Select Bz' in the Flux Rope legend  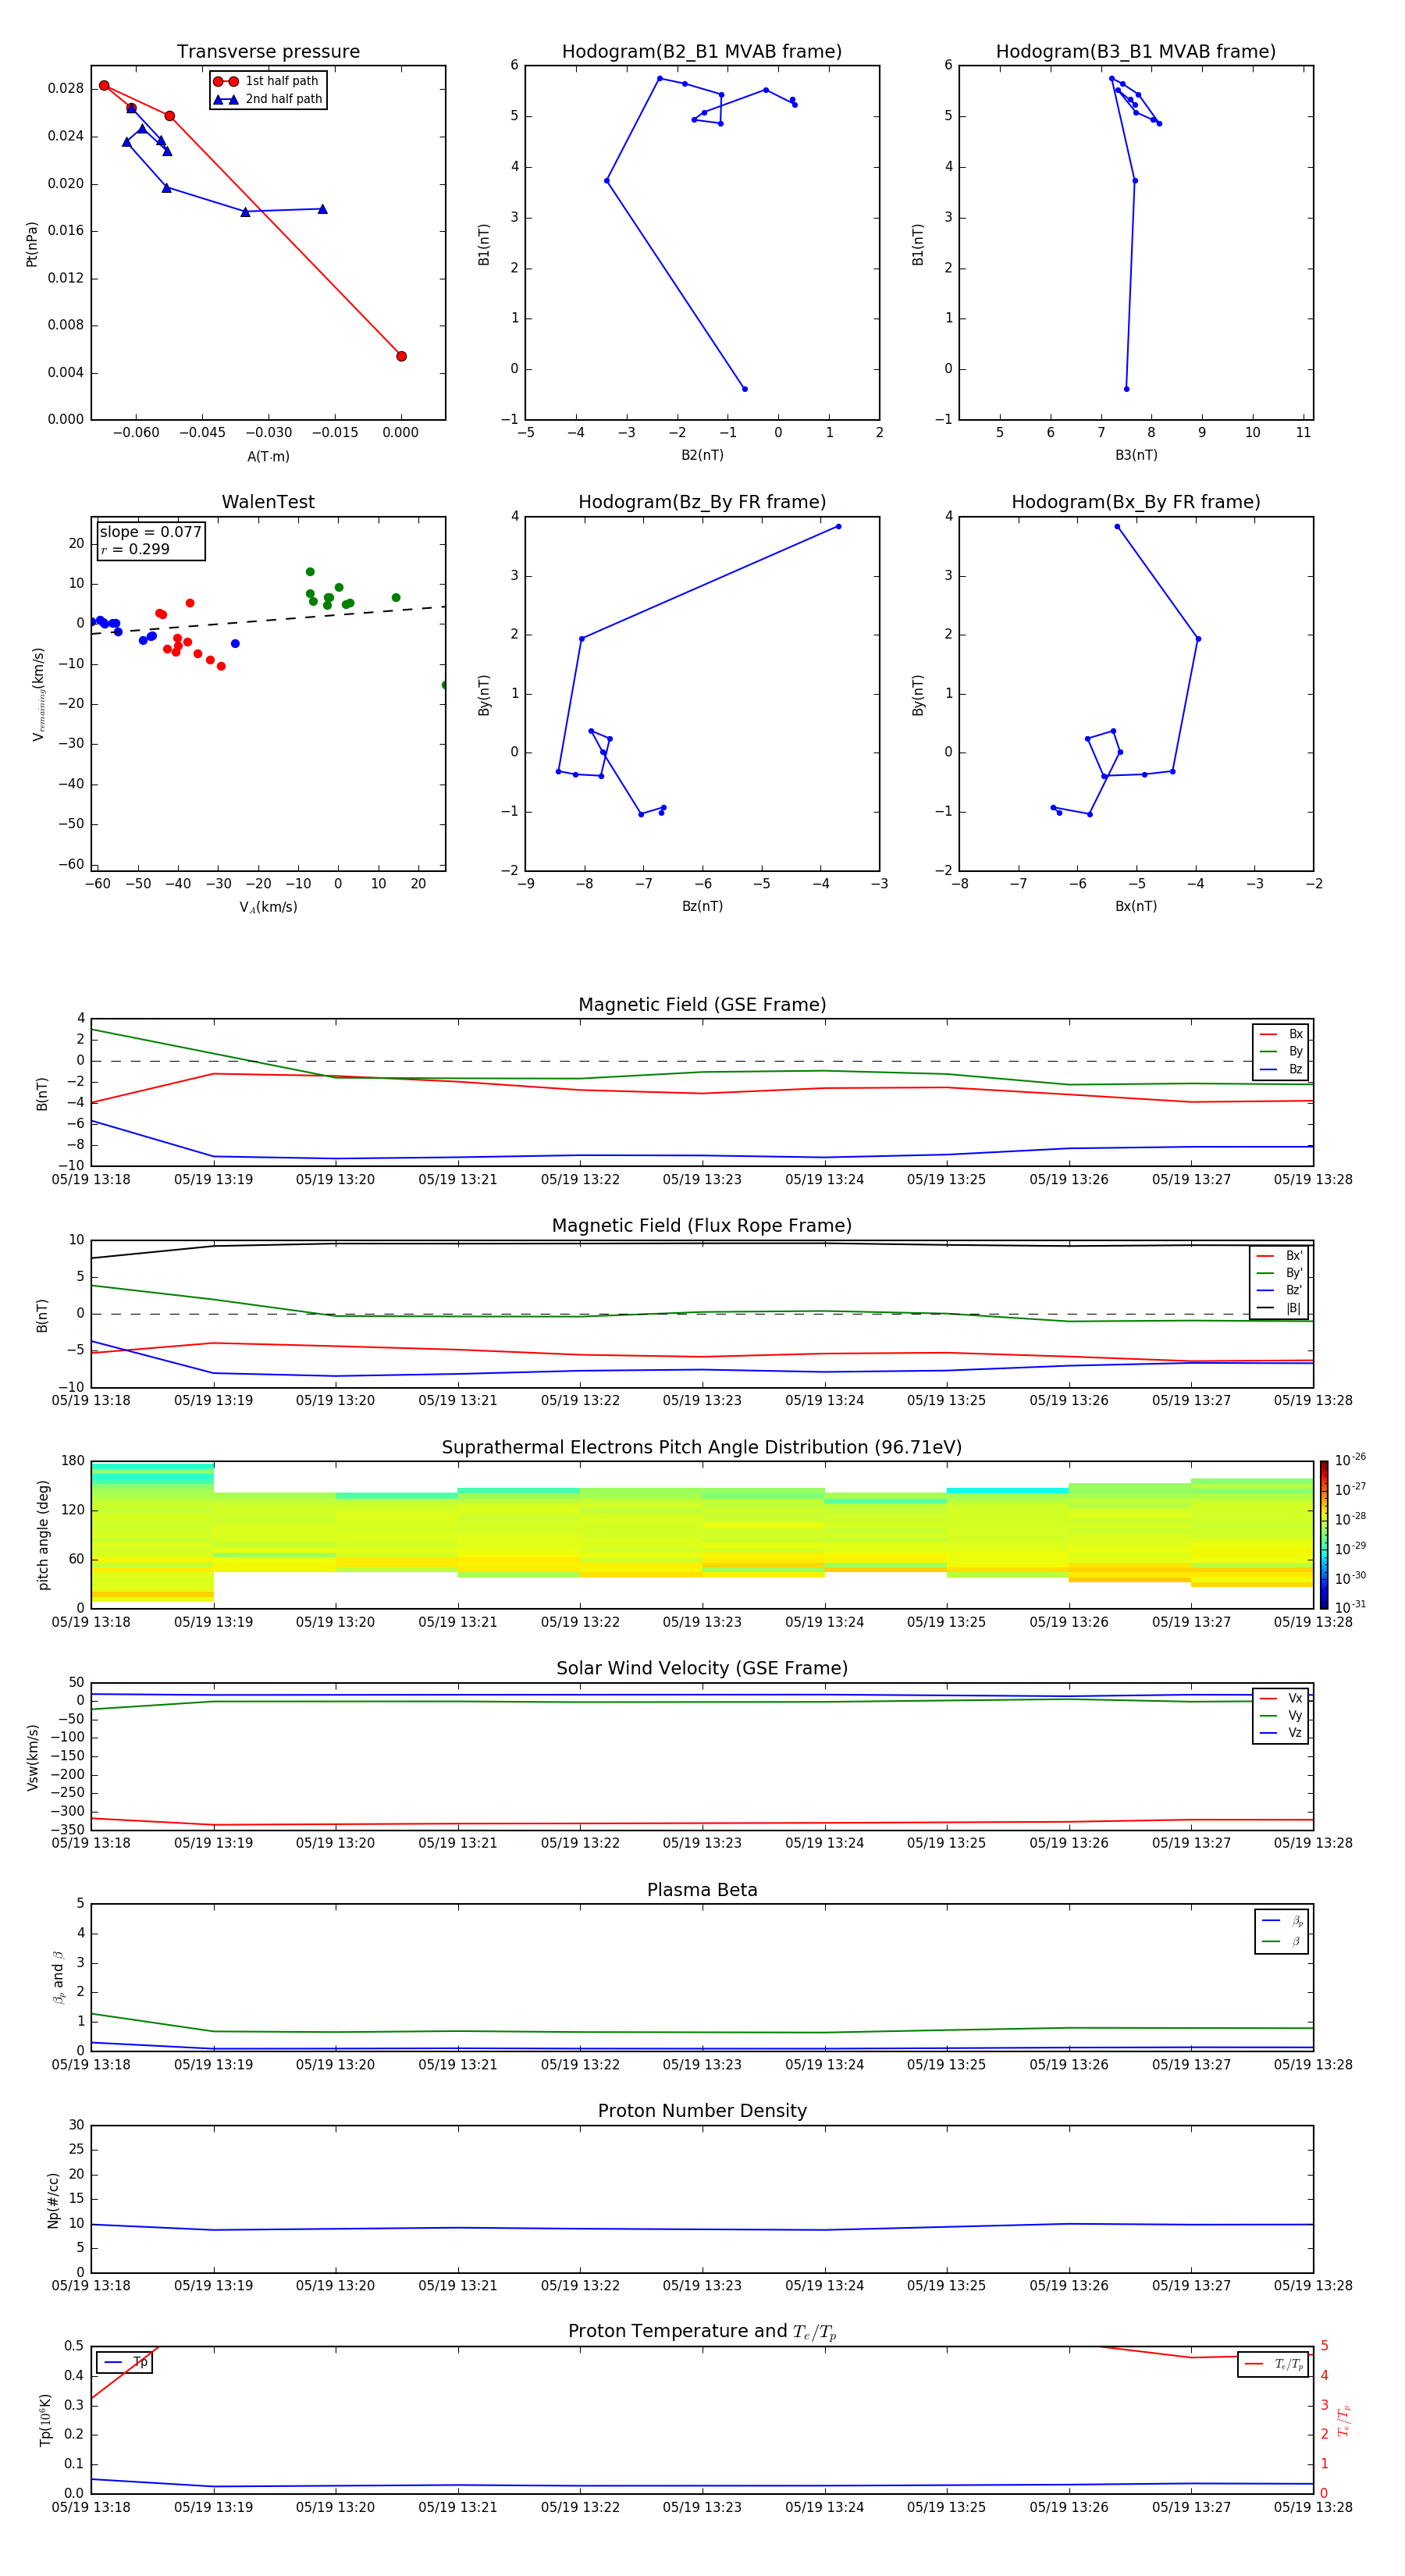pos(1279,1290)
